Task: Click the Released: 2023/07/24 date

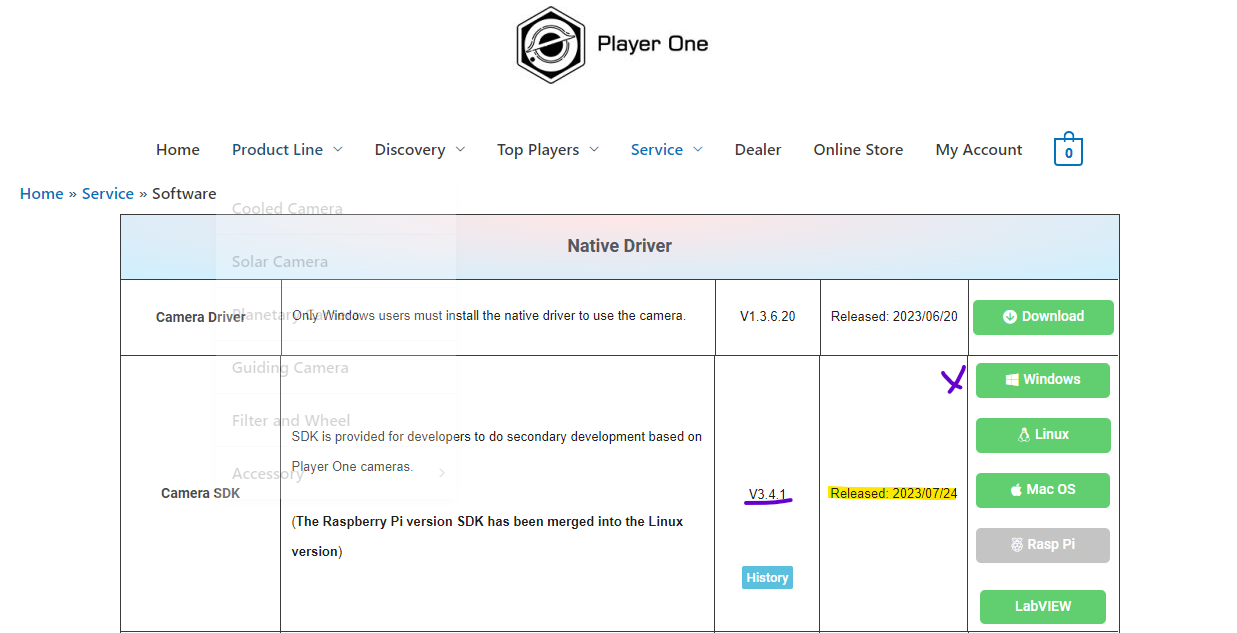Action: point(893,493)
